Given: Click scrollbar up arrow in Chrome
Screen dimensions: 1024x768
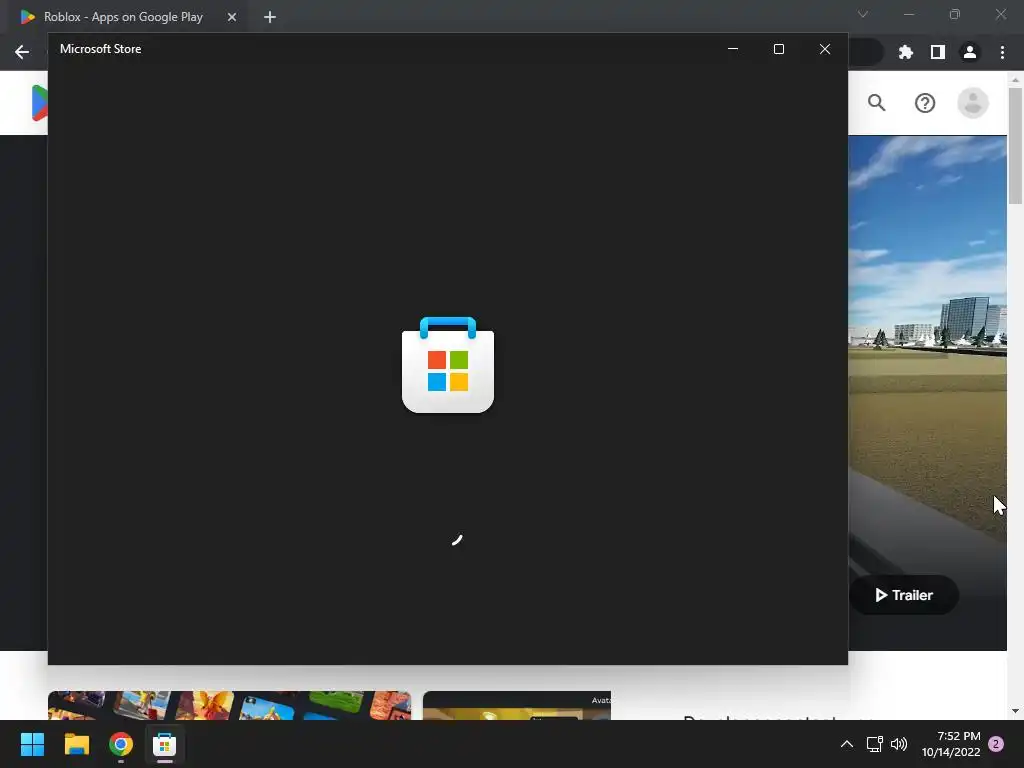Looking at the screenshot, I should click(1015, 80).
